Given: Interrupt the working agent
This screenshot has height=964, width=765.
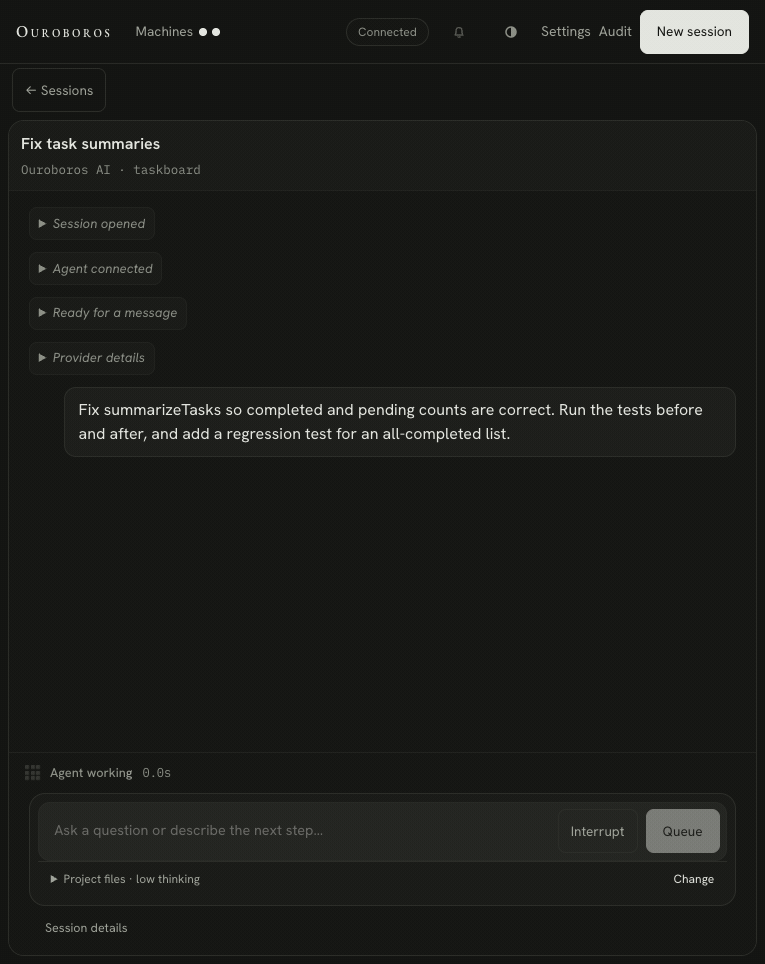Looking at the screenshot, I should 597,831.
